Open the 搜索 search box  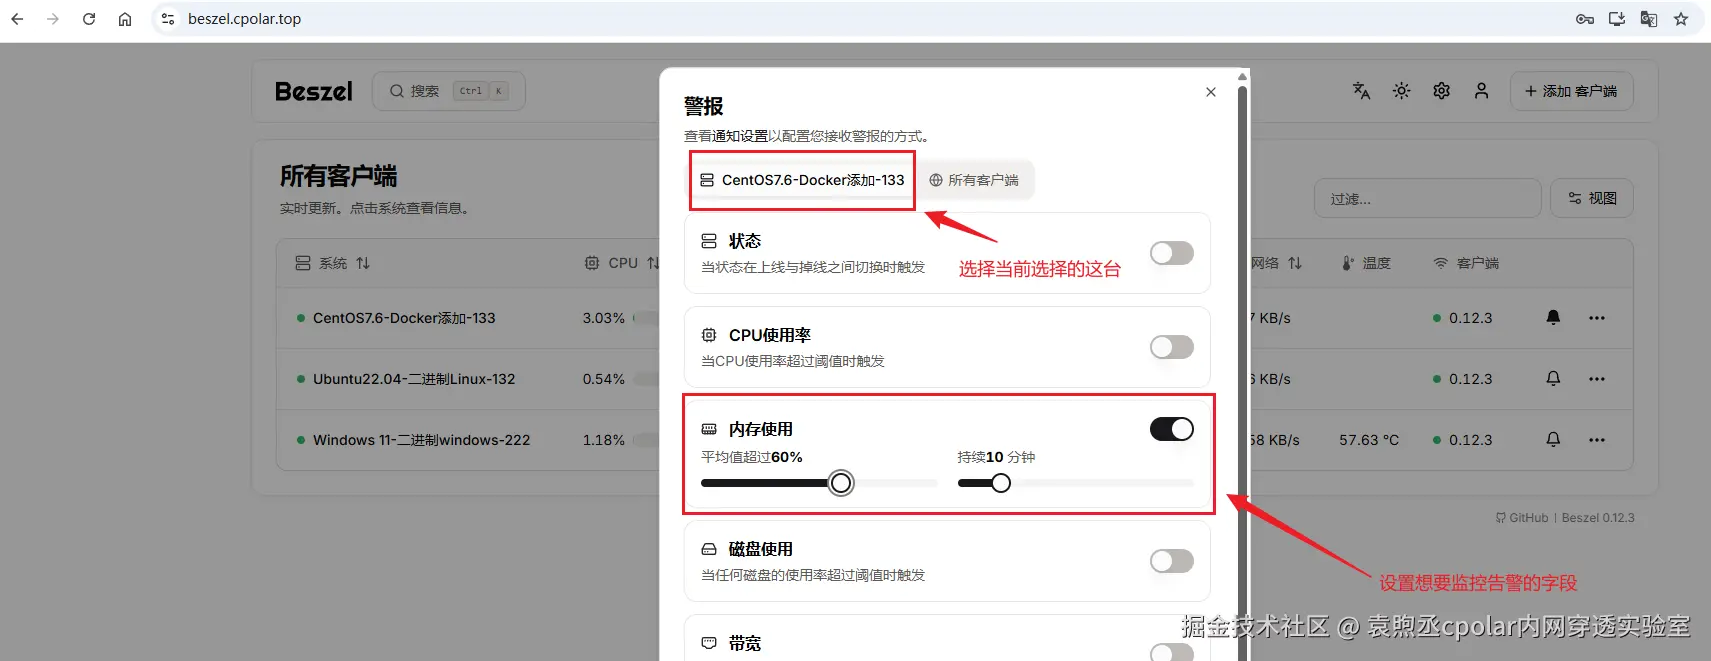449,91
